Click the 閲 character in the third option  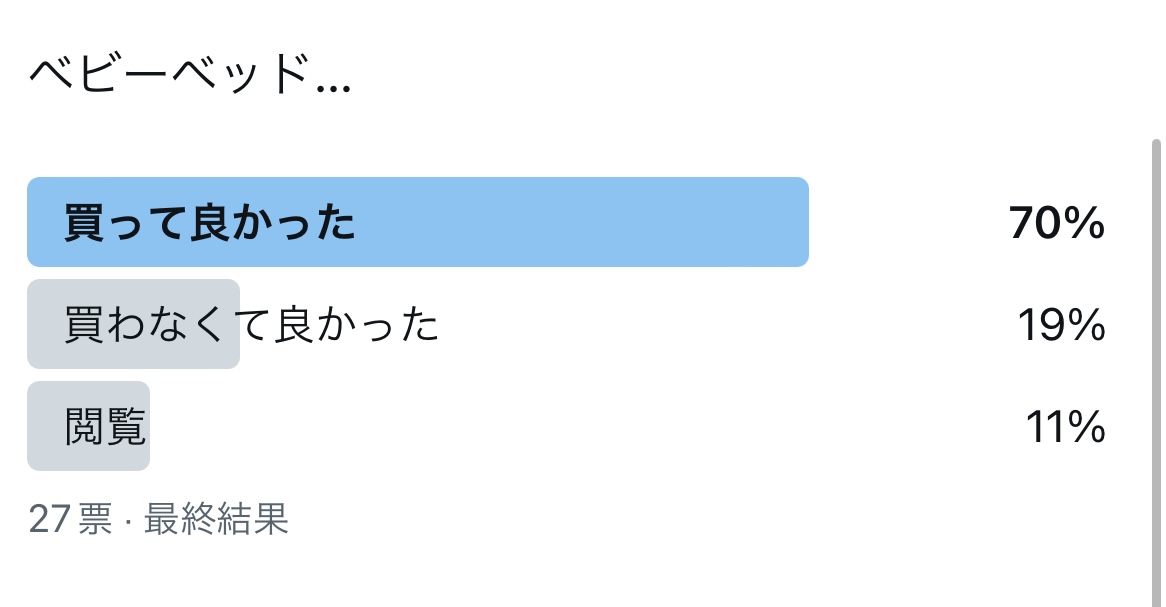coord(85,428)
